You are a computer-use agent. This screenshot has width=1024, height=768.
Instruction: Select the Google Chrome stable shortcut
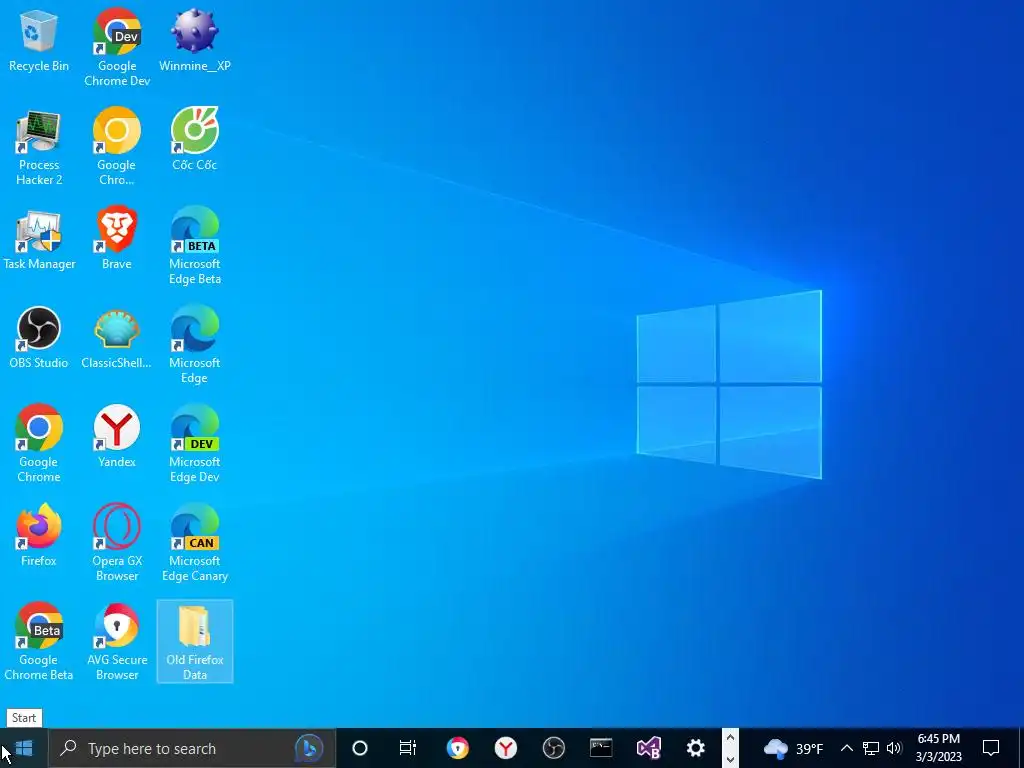click(x=39, y=444)
